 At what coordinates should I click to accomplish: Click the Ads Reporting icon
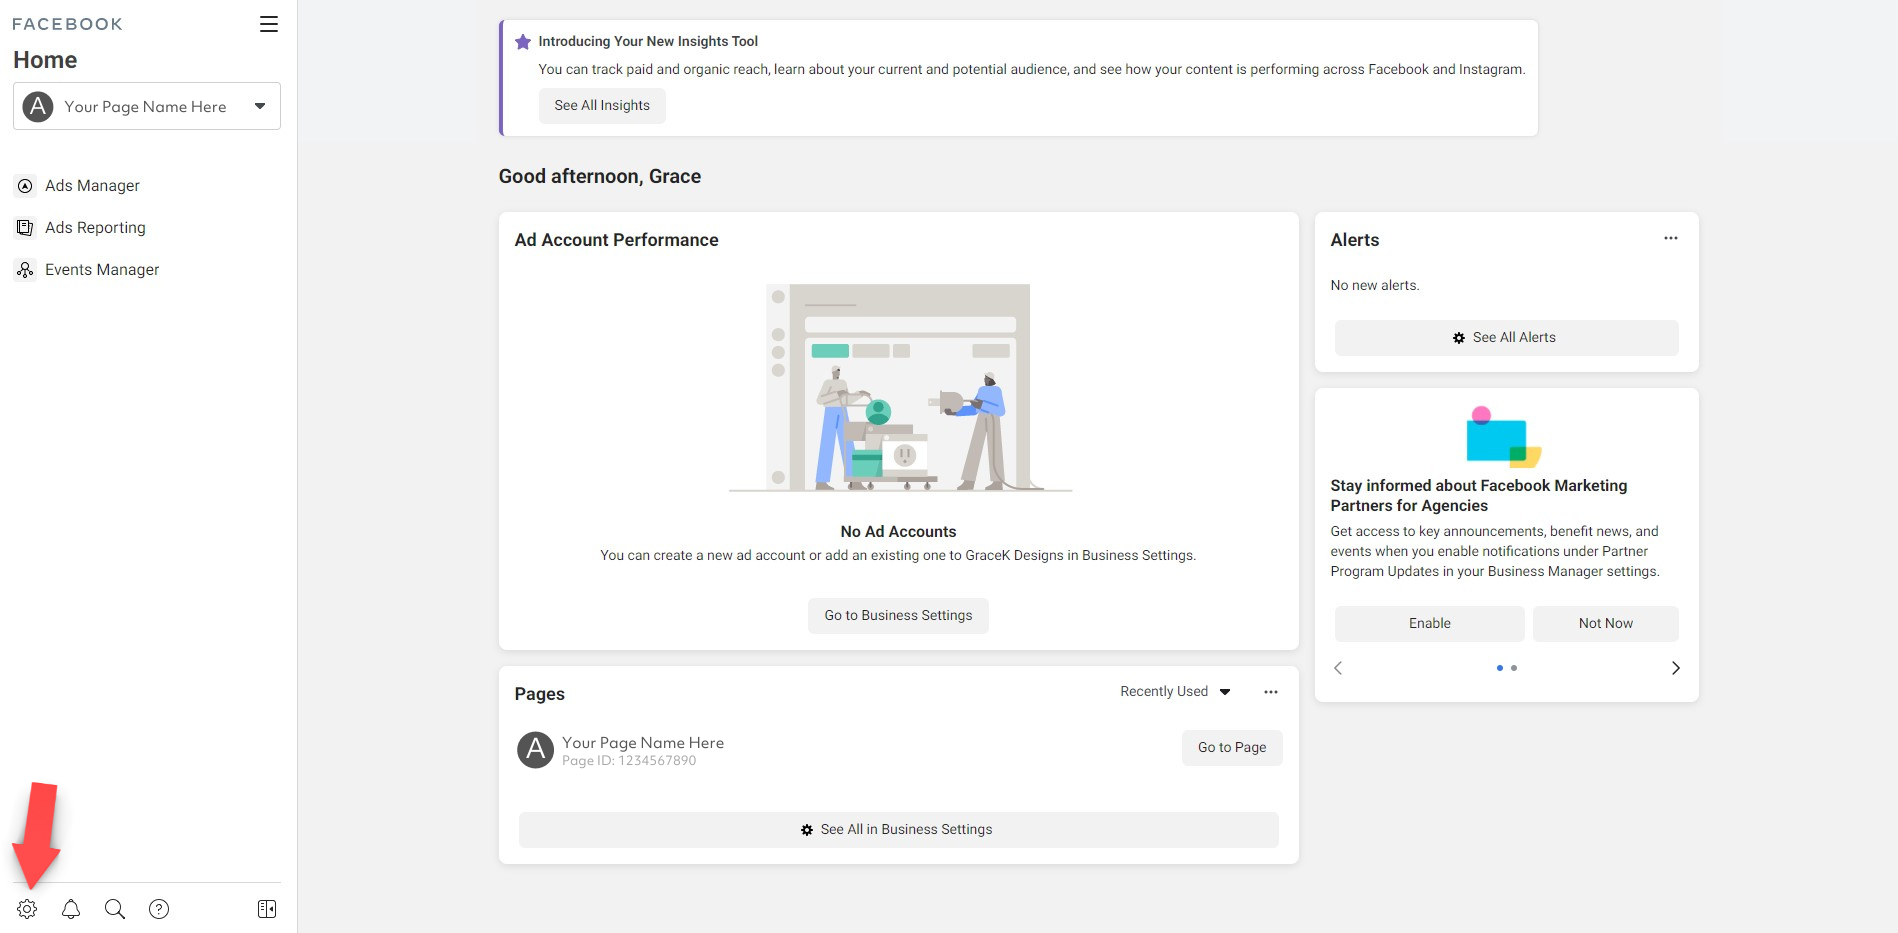coord(25,228)
